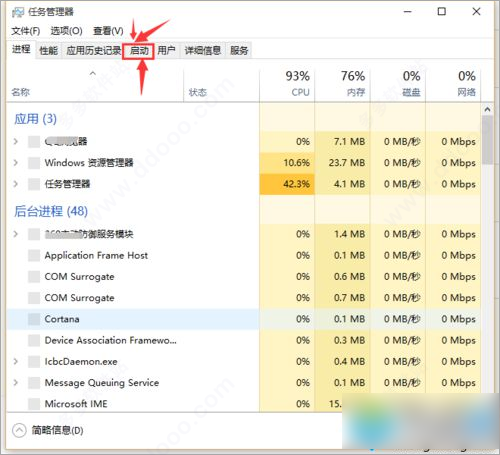Viewport: 500px width, 455px height.
Task: Switch to the 性能 tab
Action: click(48, 51)
